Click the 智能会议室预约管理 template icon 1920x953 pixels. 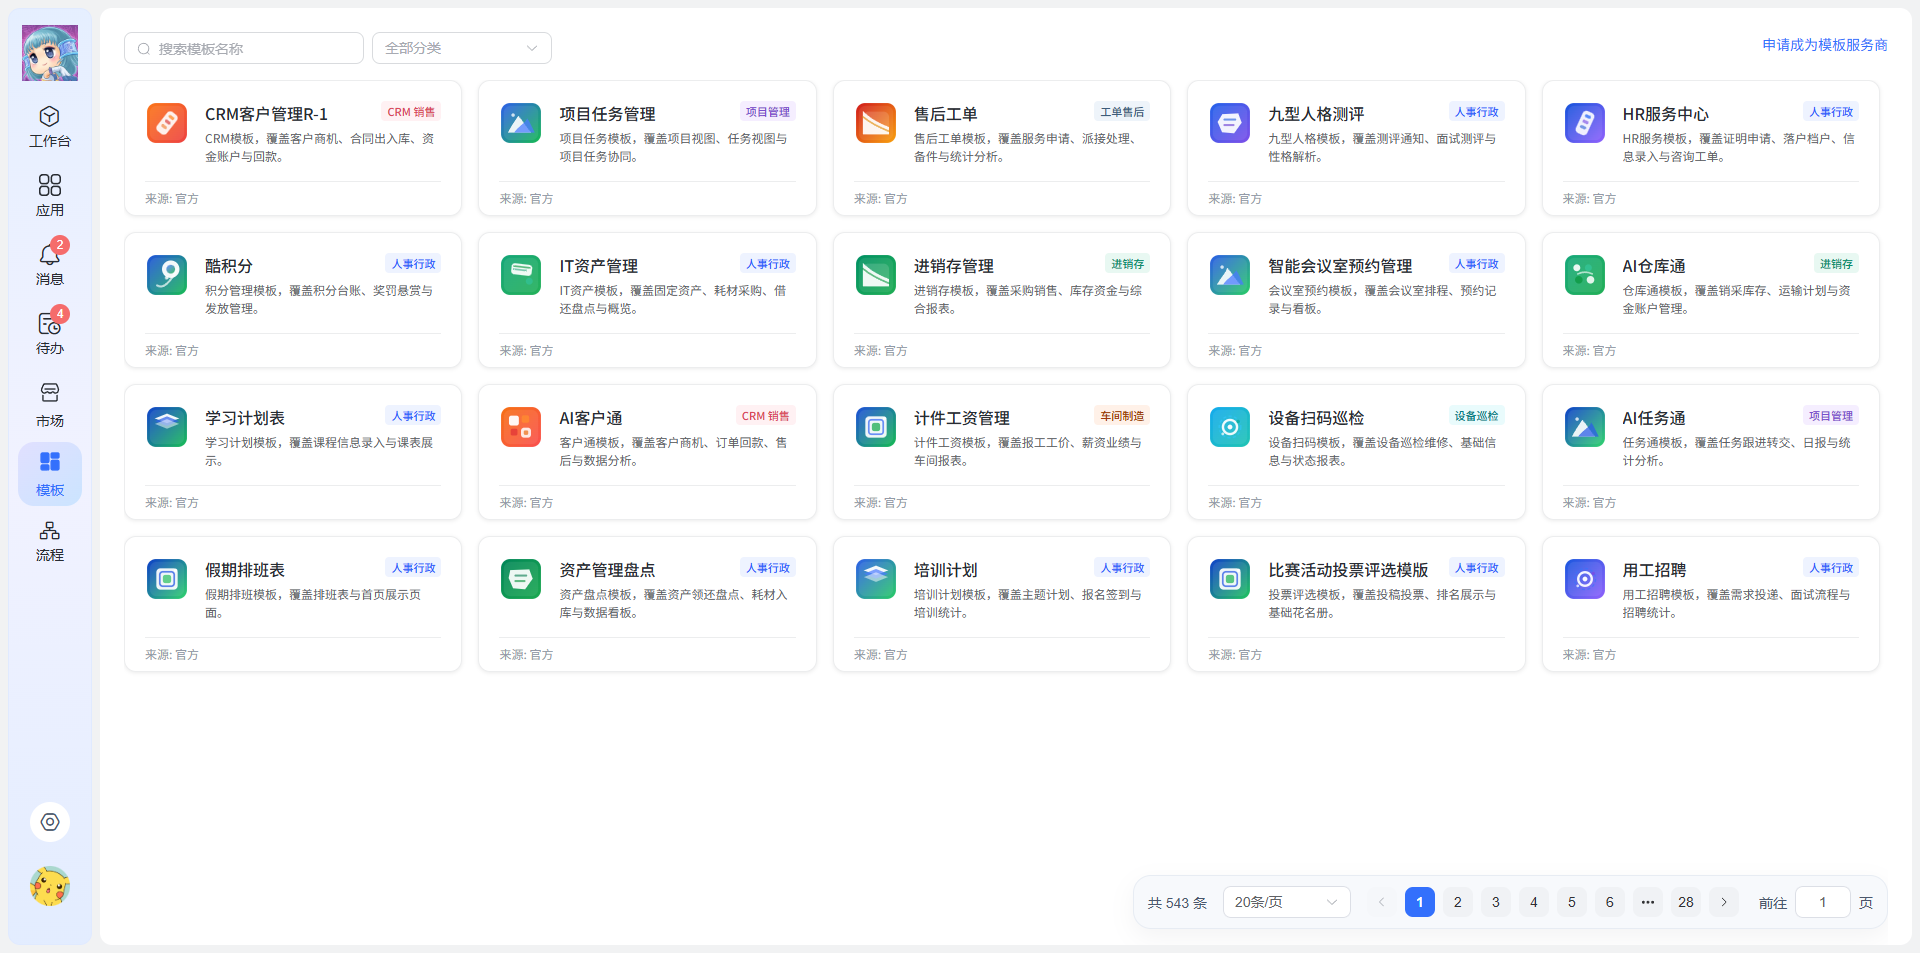[1230, 275]
